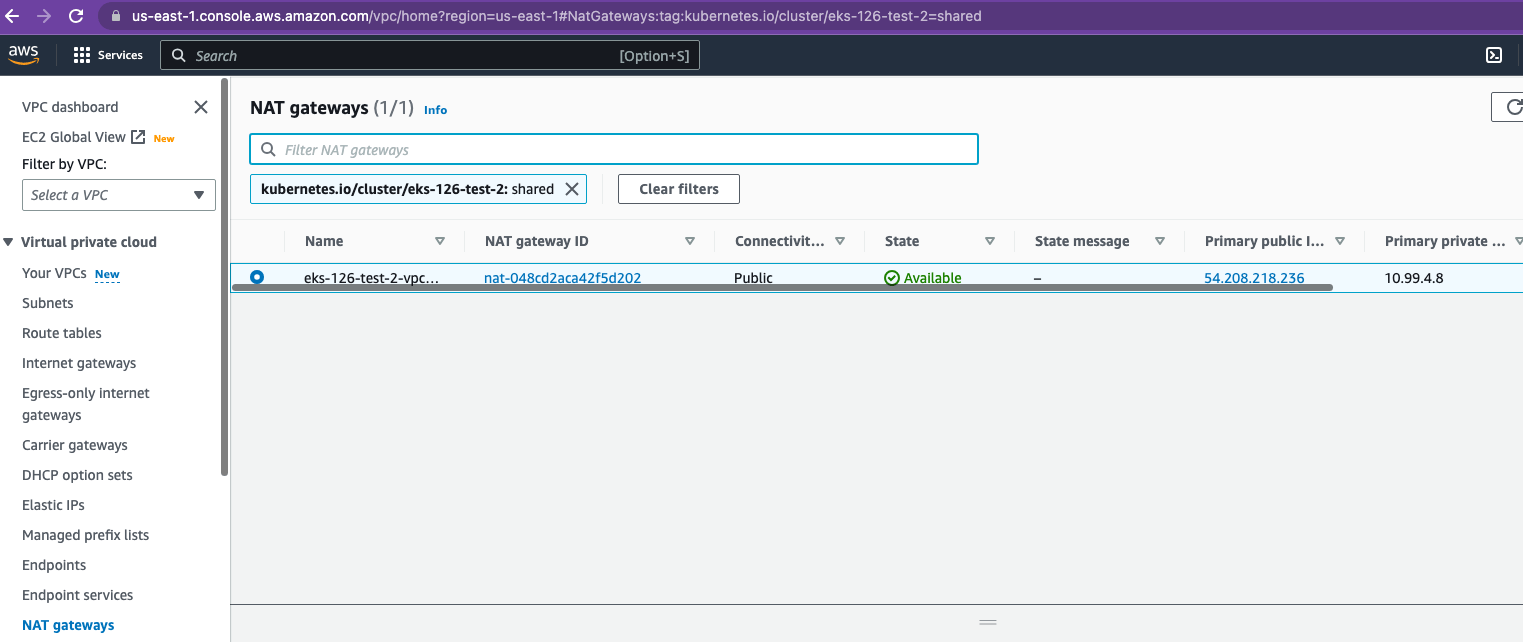Open the Route tables sidebar section

61,332
